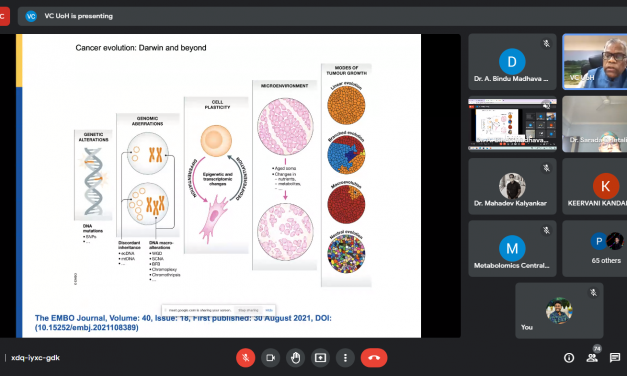The height and width of the screenshot is (376, 627).
Task: Select the Dr. Sarada video tile
Action: click(x=595, y=124)
